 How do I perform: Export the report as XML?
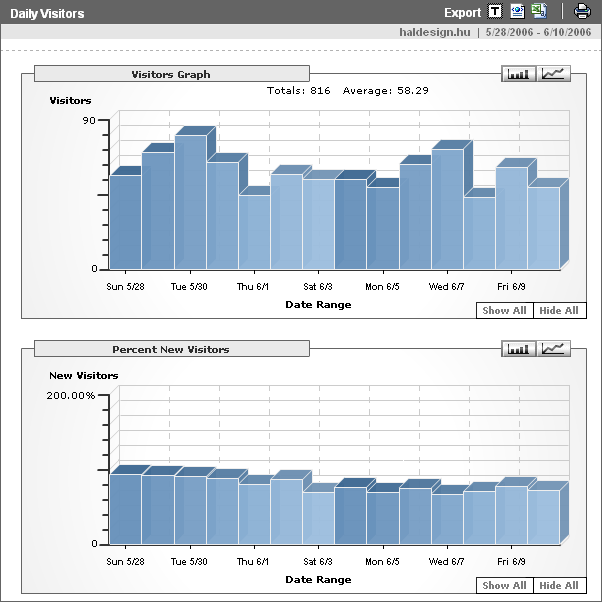point(517,12)
